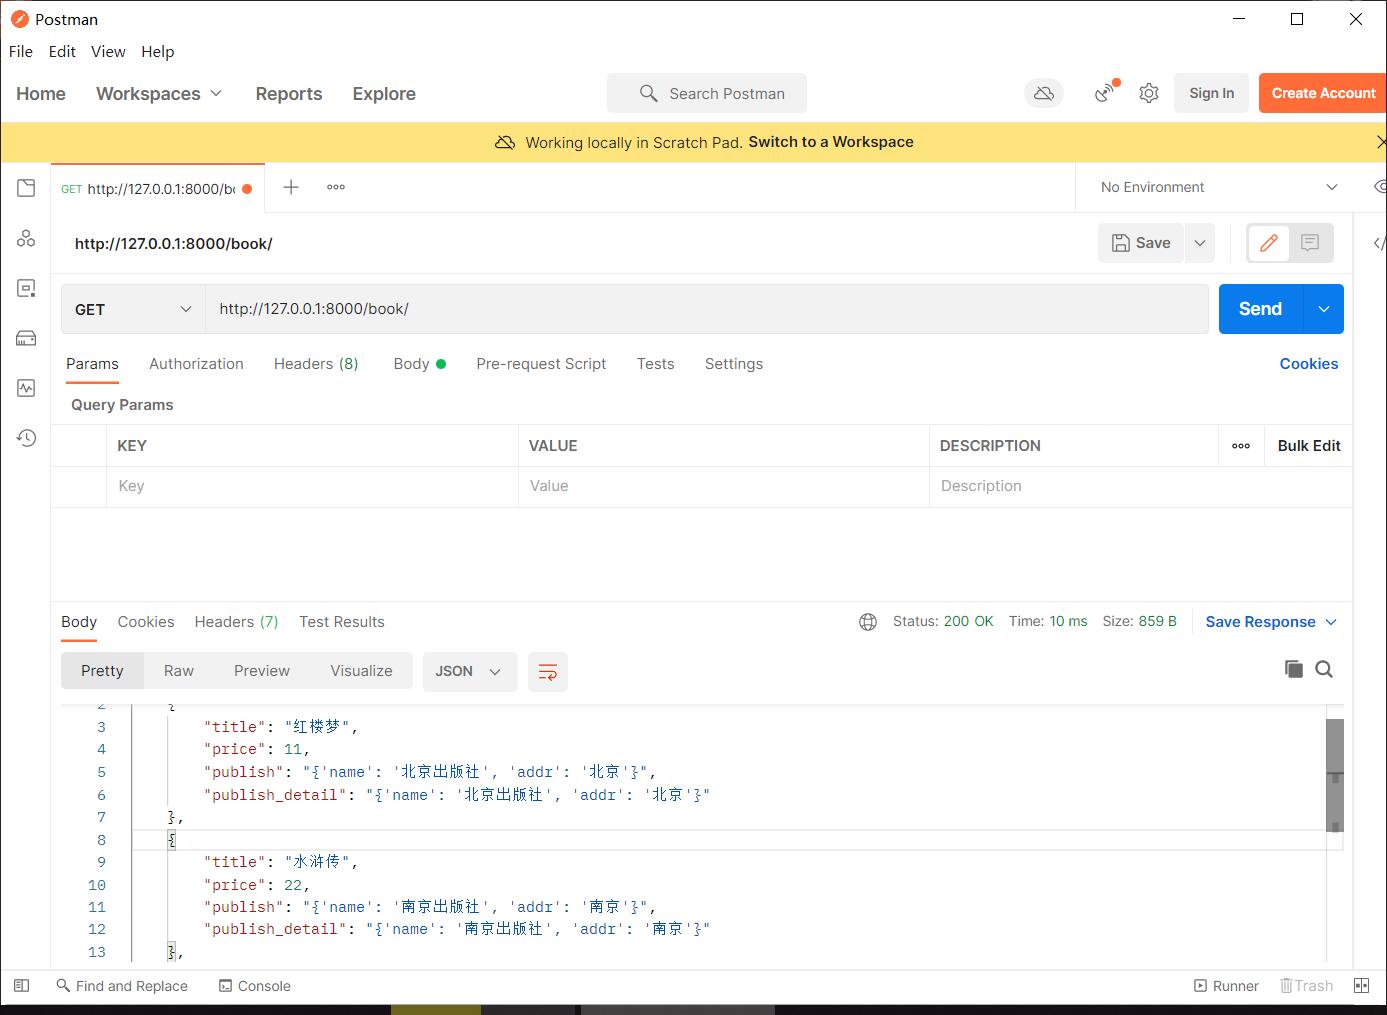The image size is (1387, 1015).
Task: Toggle the sidebar via bottom-left icon
Action: 22,985
